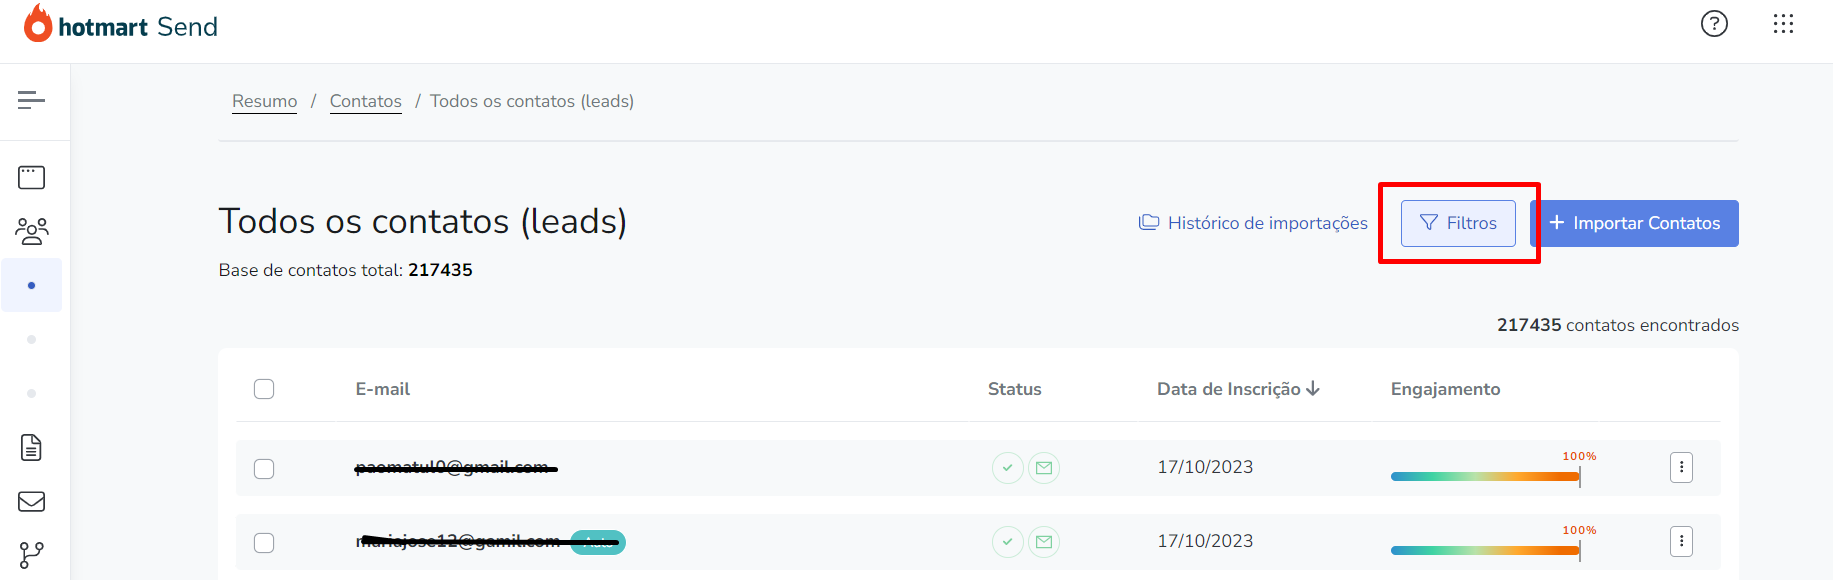The width and height of the screenshot is (1833, 580).
Task: Click the envelope email icon in sidebar
Action: (x=32, y=501)
